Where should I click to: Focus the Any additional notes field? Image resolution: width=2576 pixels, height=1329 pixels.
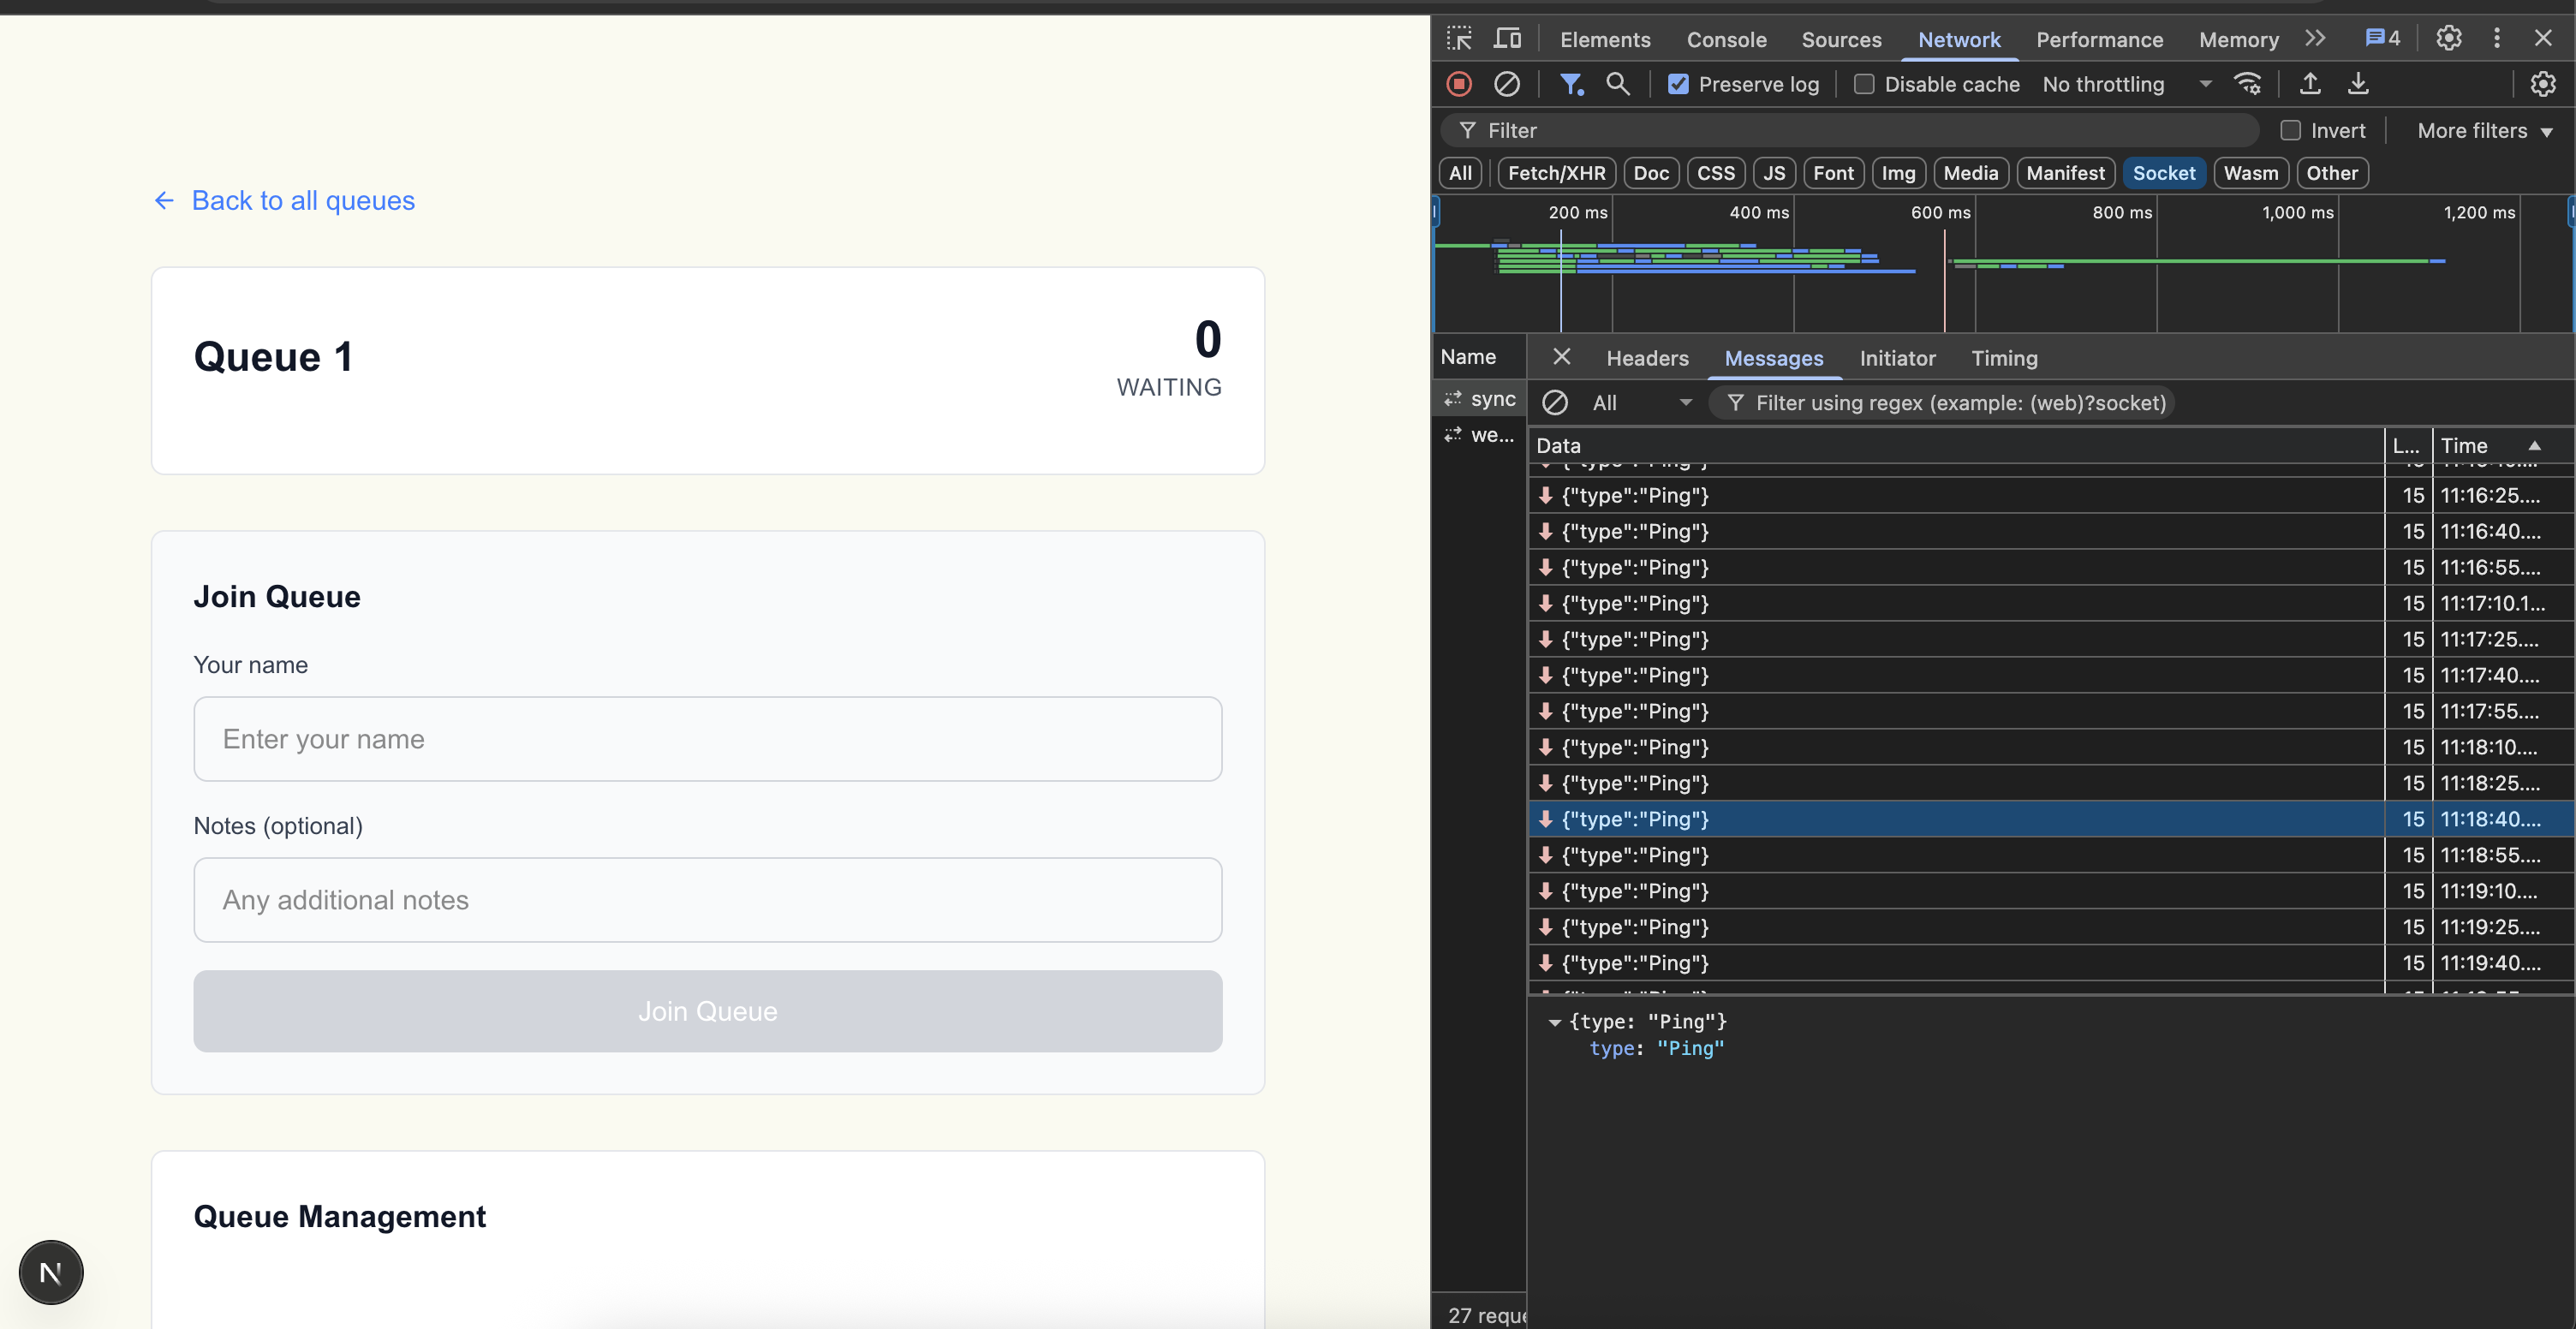[707, 900]
